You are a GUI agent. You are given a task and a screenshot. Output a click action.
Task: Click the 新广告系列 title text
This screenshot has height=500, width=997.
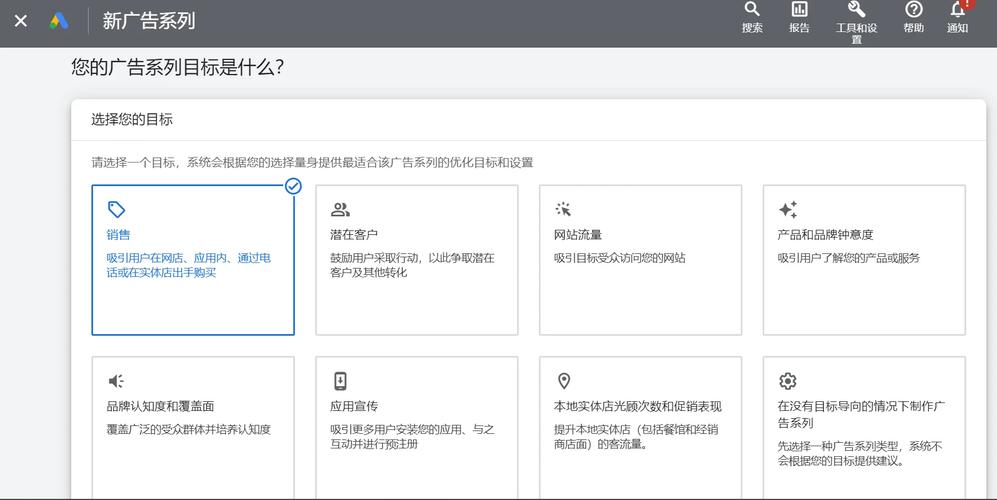coord(149,21)
